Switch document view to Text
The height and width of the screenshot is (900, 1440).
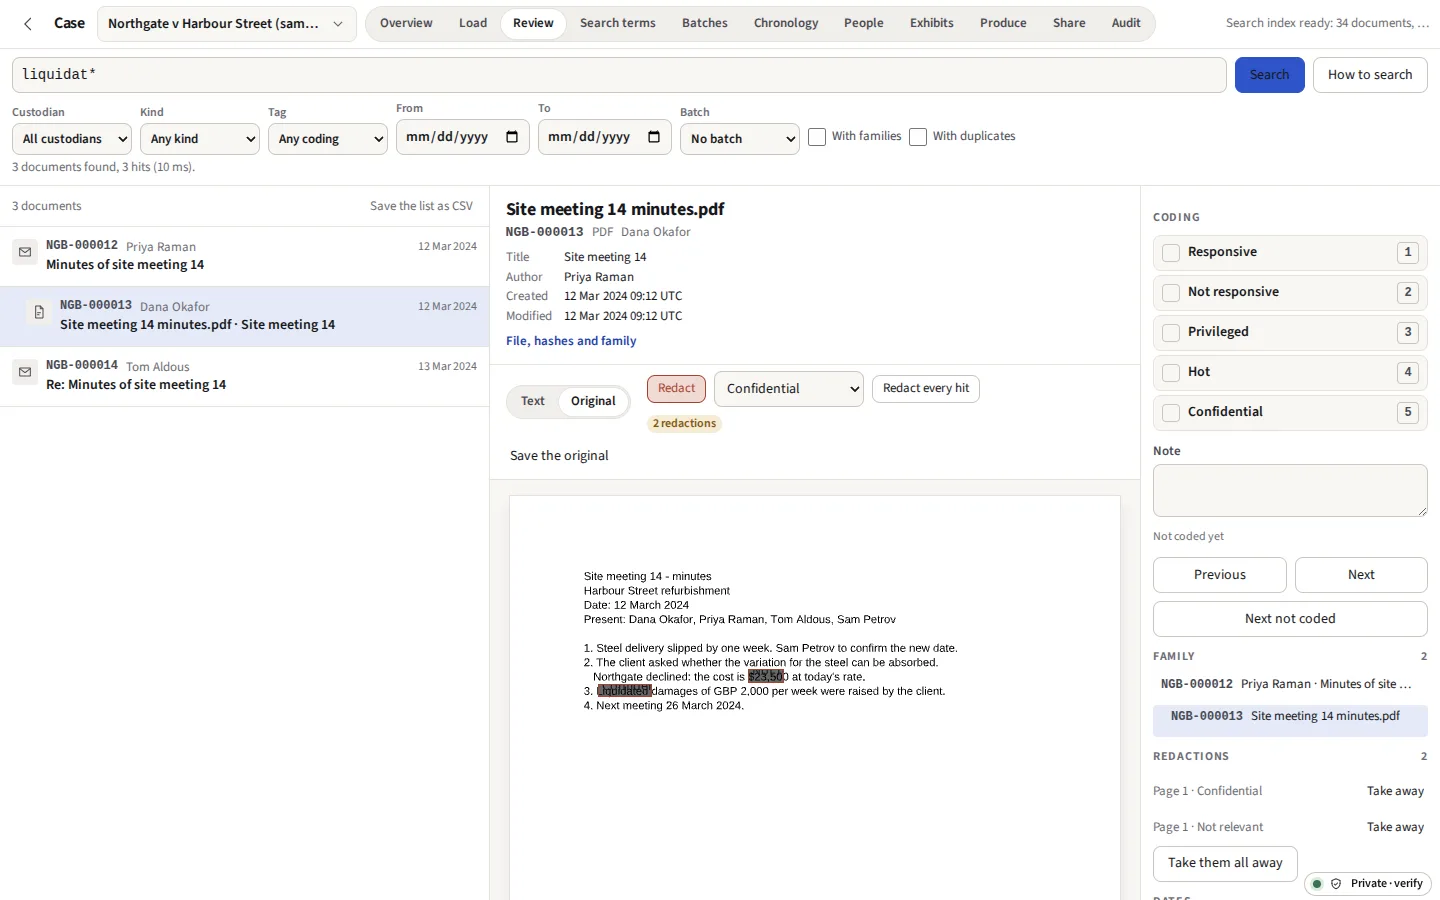[533, 401]
